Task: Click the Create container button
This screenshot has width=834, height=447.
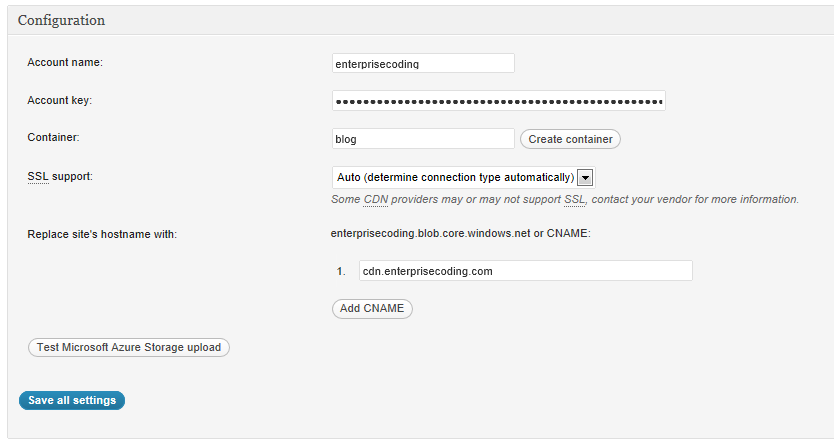Action: 570,139
